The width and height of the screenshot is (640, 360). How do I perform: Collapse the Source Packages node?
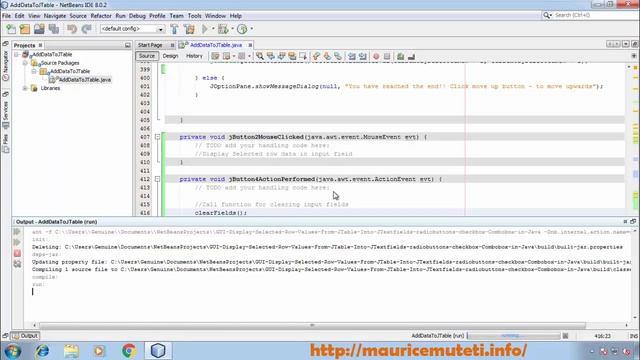point(25,63)
